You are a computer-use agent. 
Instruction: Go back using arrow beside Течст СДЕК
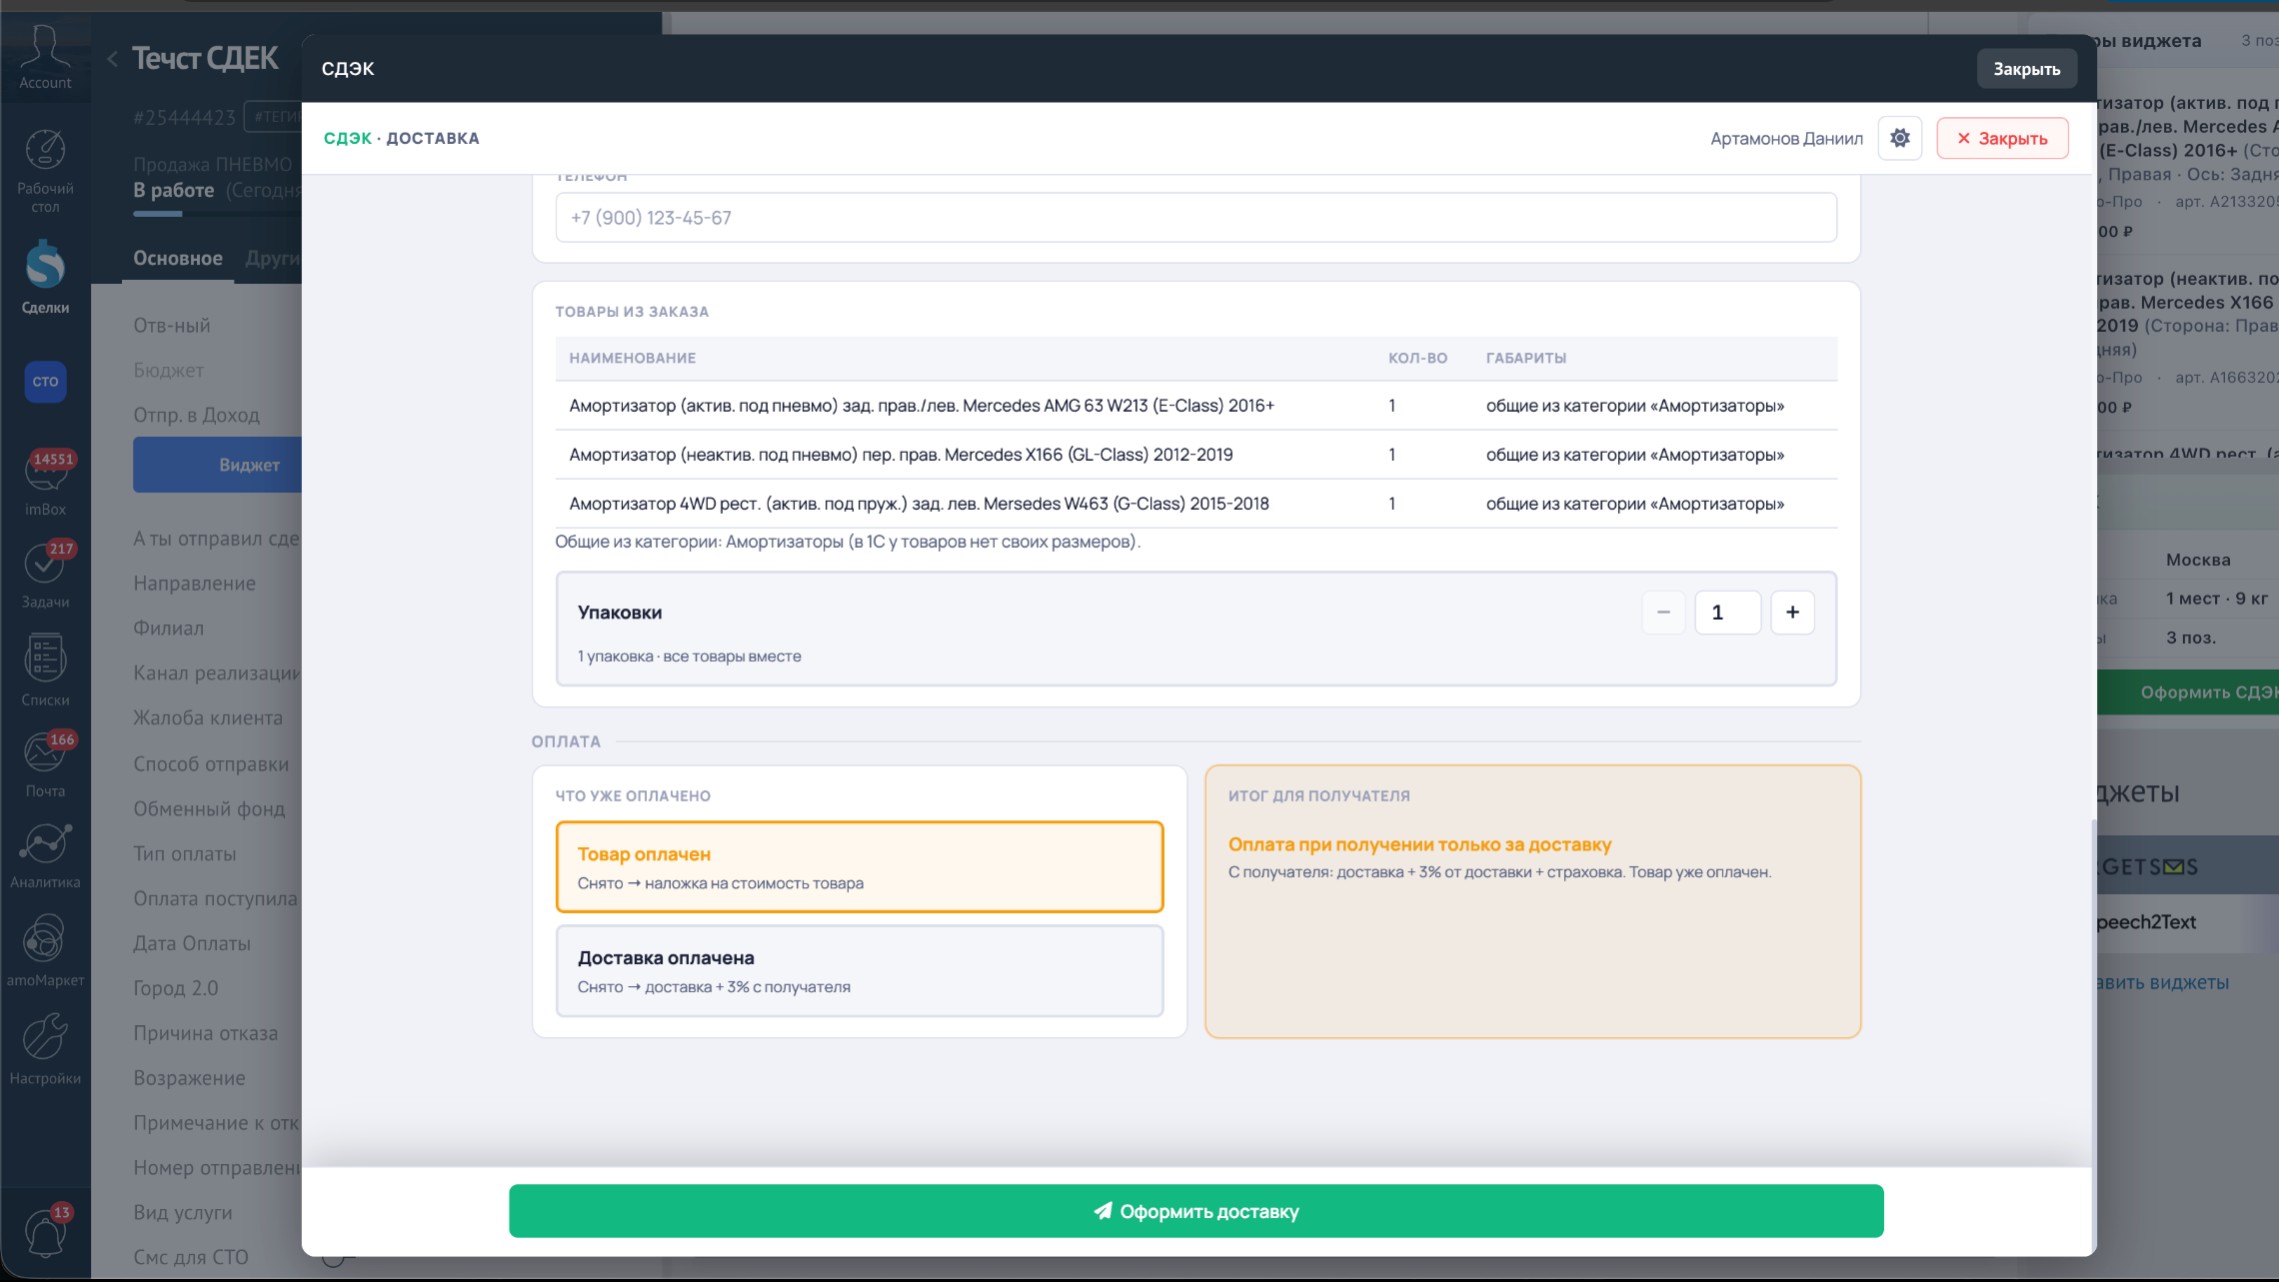tap(112, 60)
